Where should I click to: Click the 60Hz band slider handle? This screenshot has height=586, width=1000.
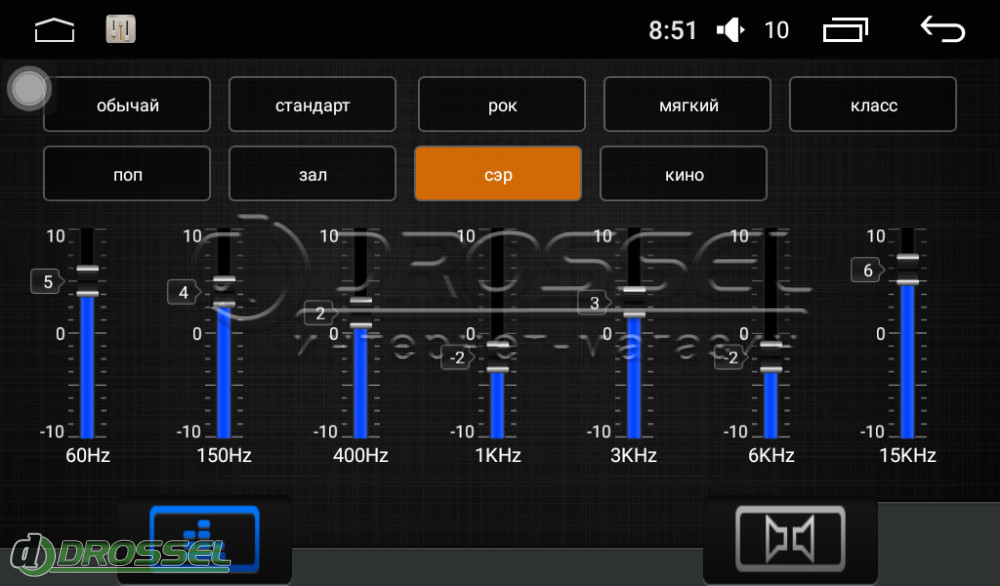pos(88,281)
